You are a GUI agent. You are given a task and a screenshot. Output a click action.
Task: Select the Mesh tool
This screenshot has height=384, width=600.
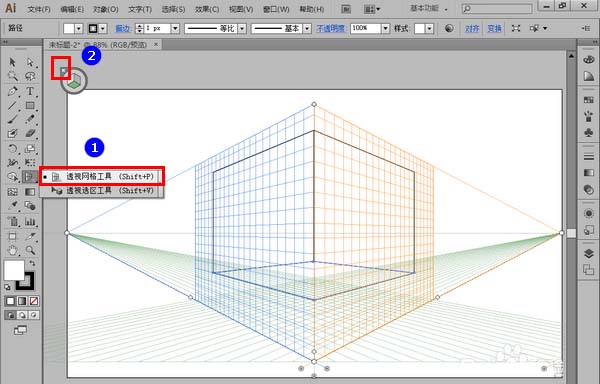[12, 191]
